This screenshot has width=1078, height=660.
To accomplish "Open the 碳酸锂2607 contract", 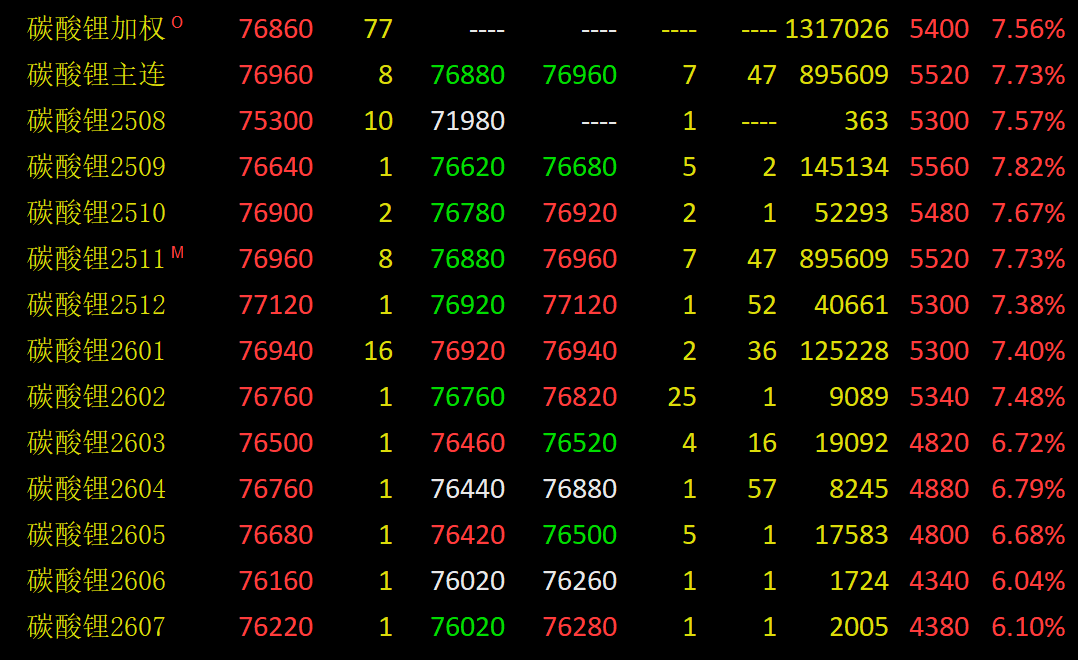I will coord(96,627).
